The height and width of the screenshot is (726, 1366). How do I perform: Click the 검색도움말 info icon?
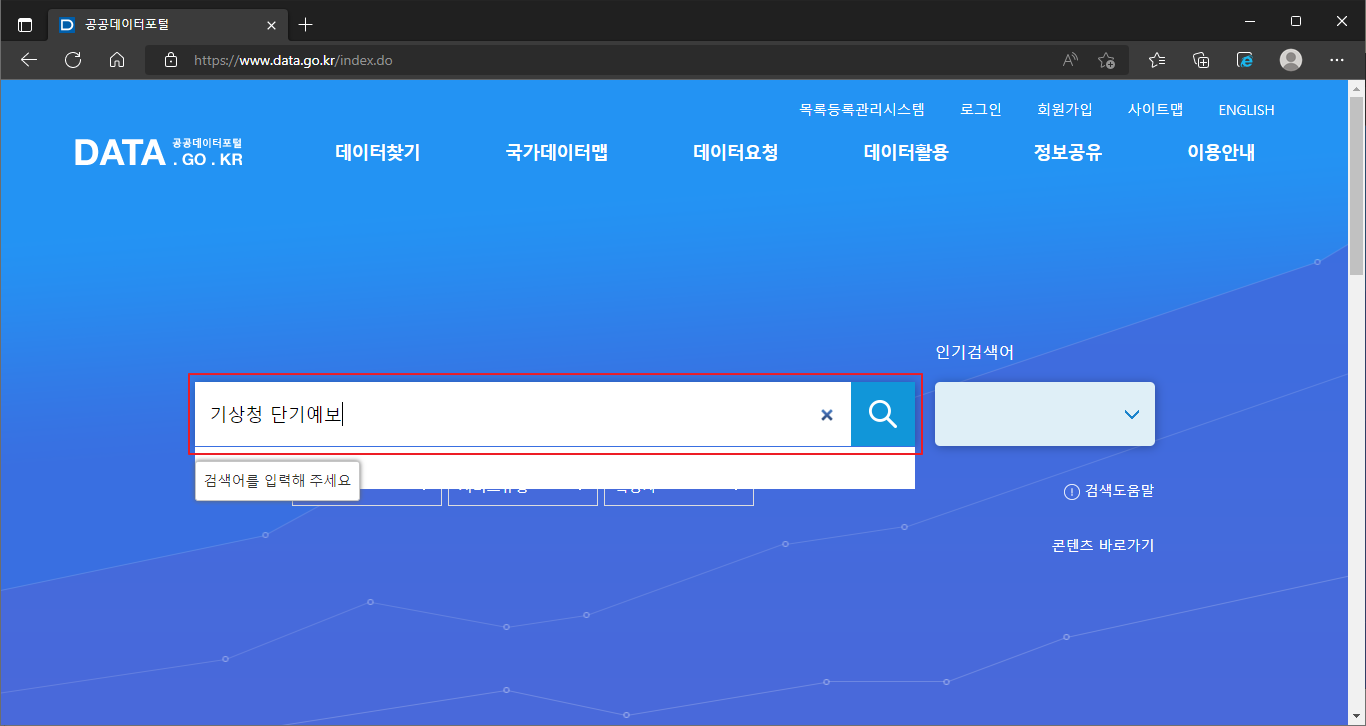(x=1072, y=491)
